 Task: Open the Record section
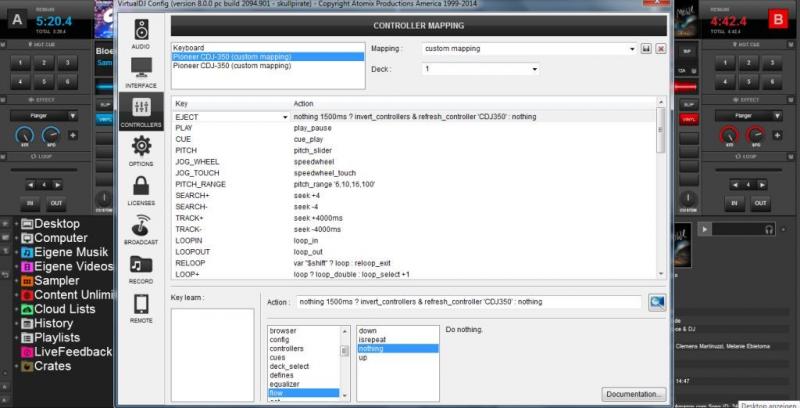coord(141,270)
